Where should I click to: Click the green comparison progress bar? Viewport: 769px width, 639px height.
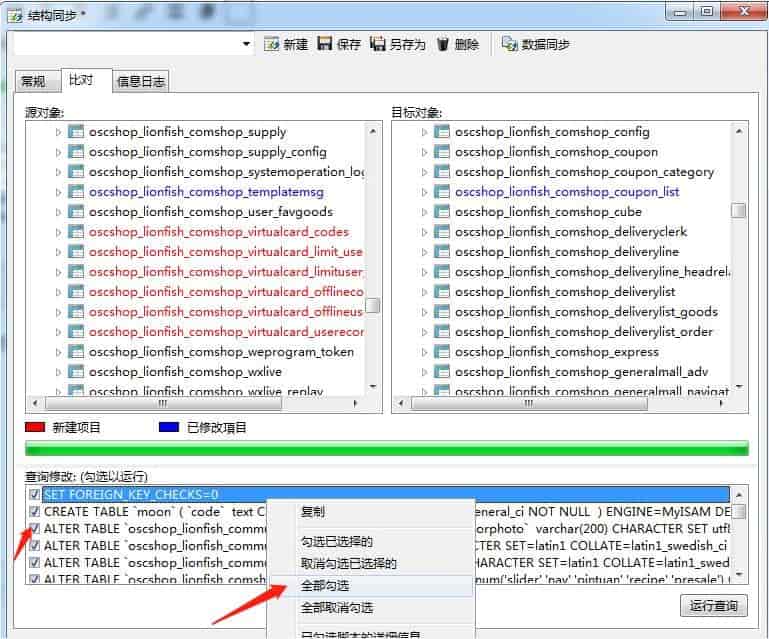click(386, 448)
